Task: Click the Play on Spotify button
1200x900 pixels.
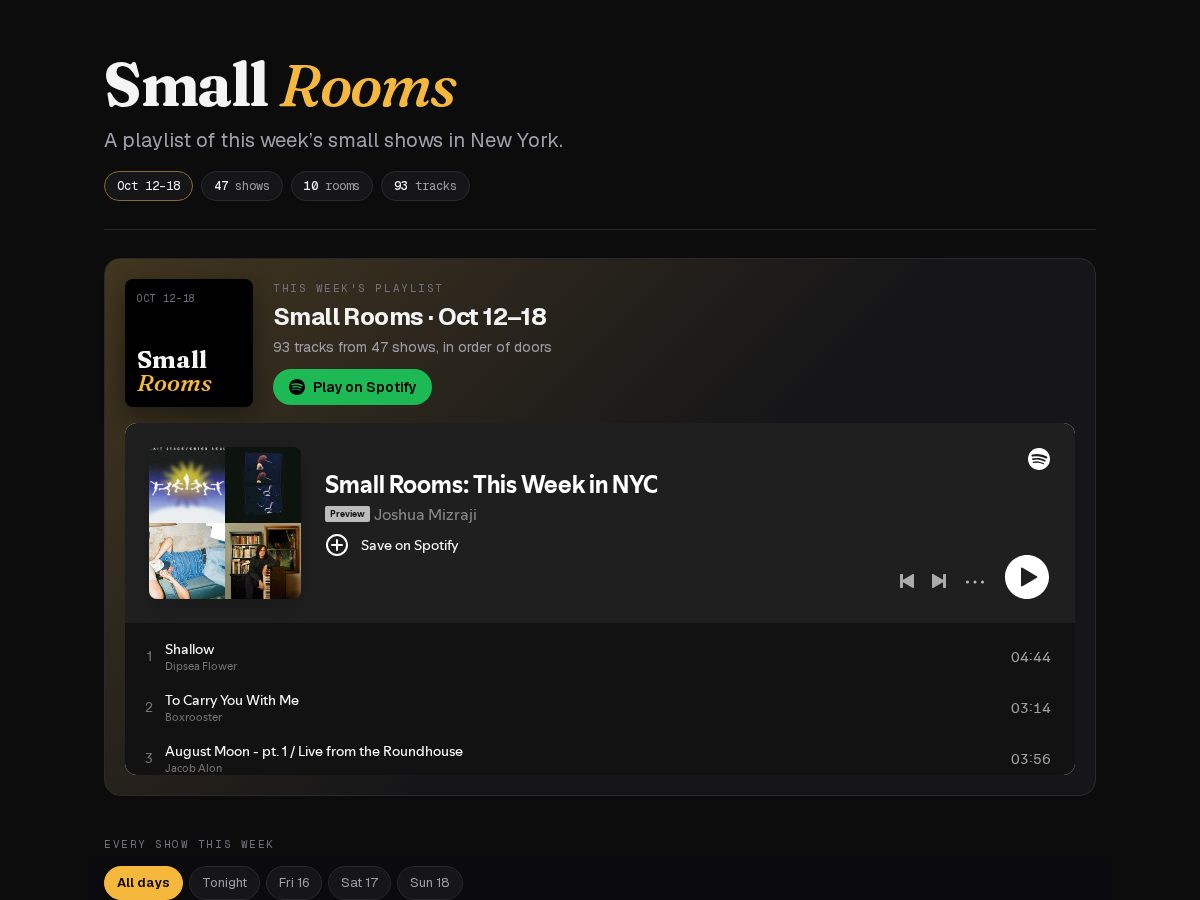Action: pyautogui.click(x=352, y=387)
